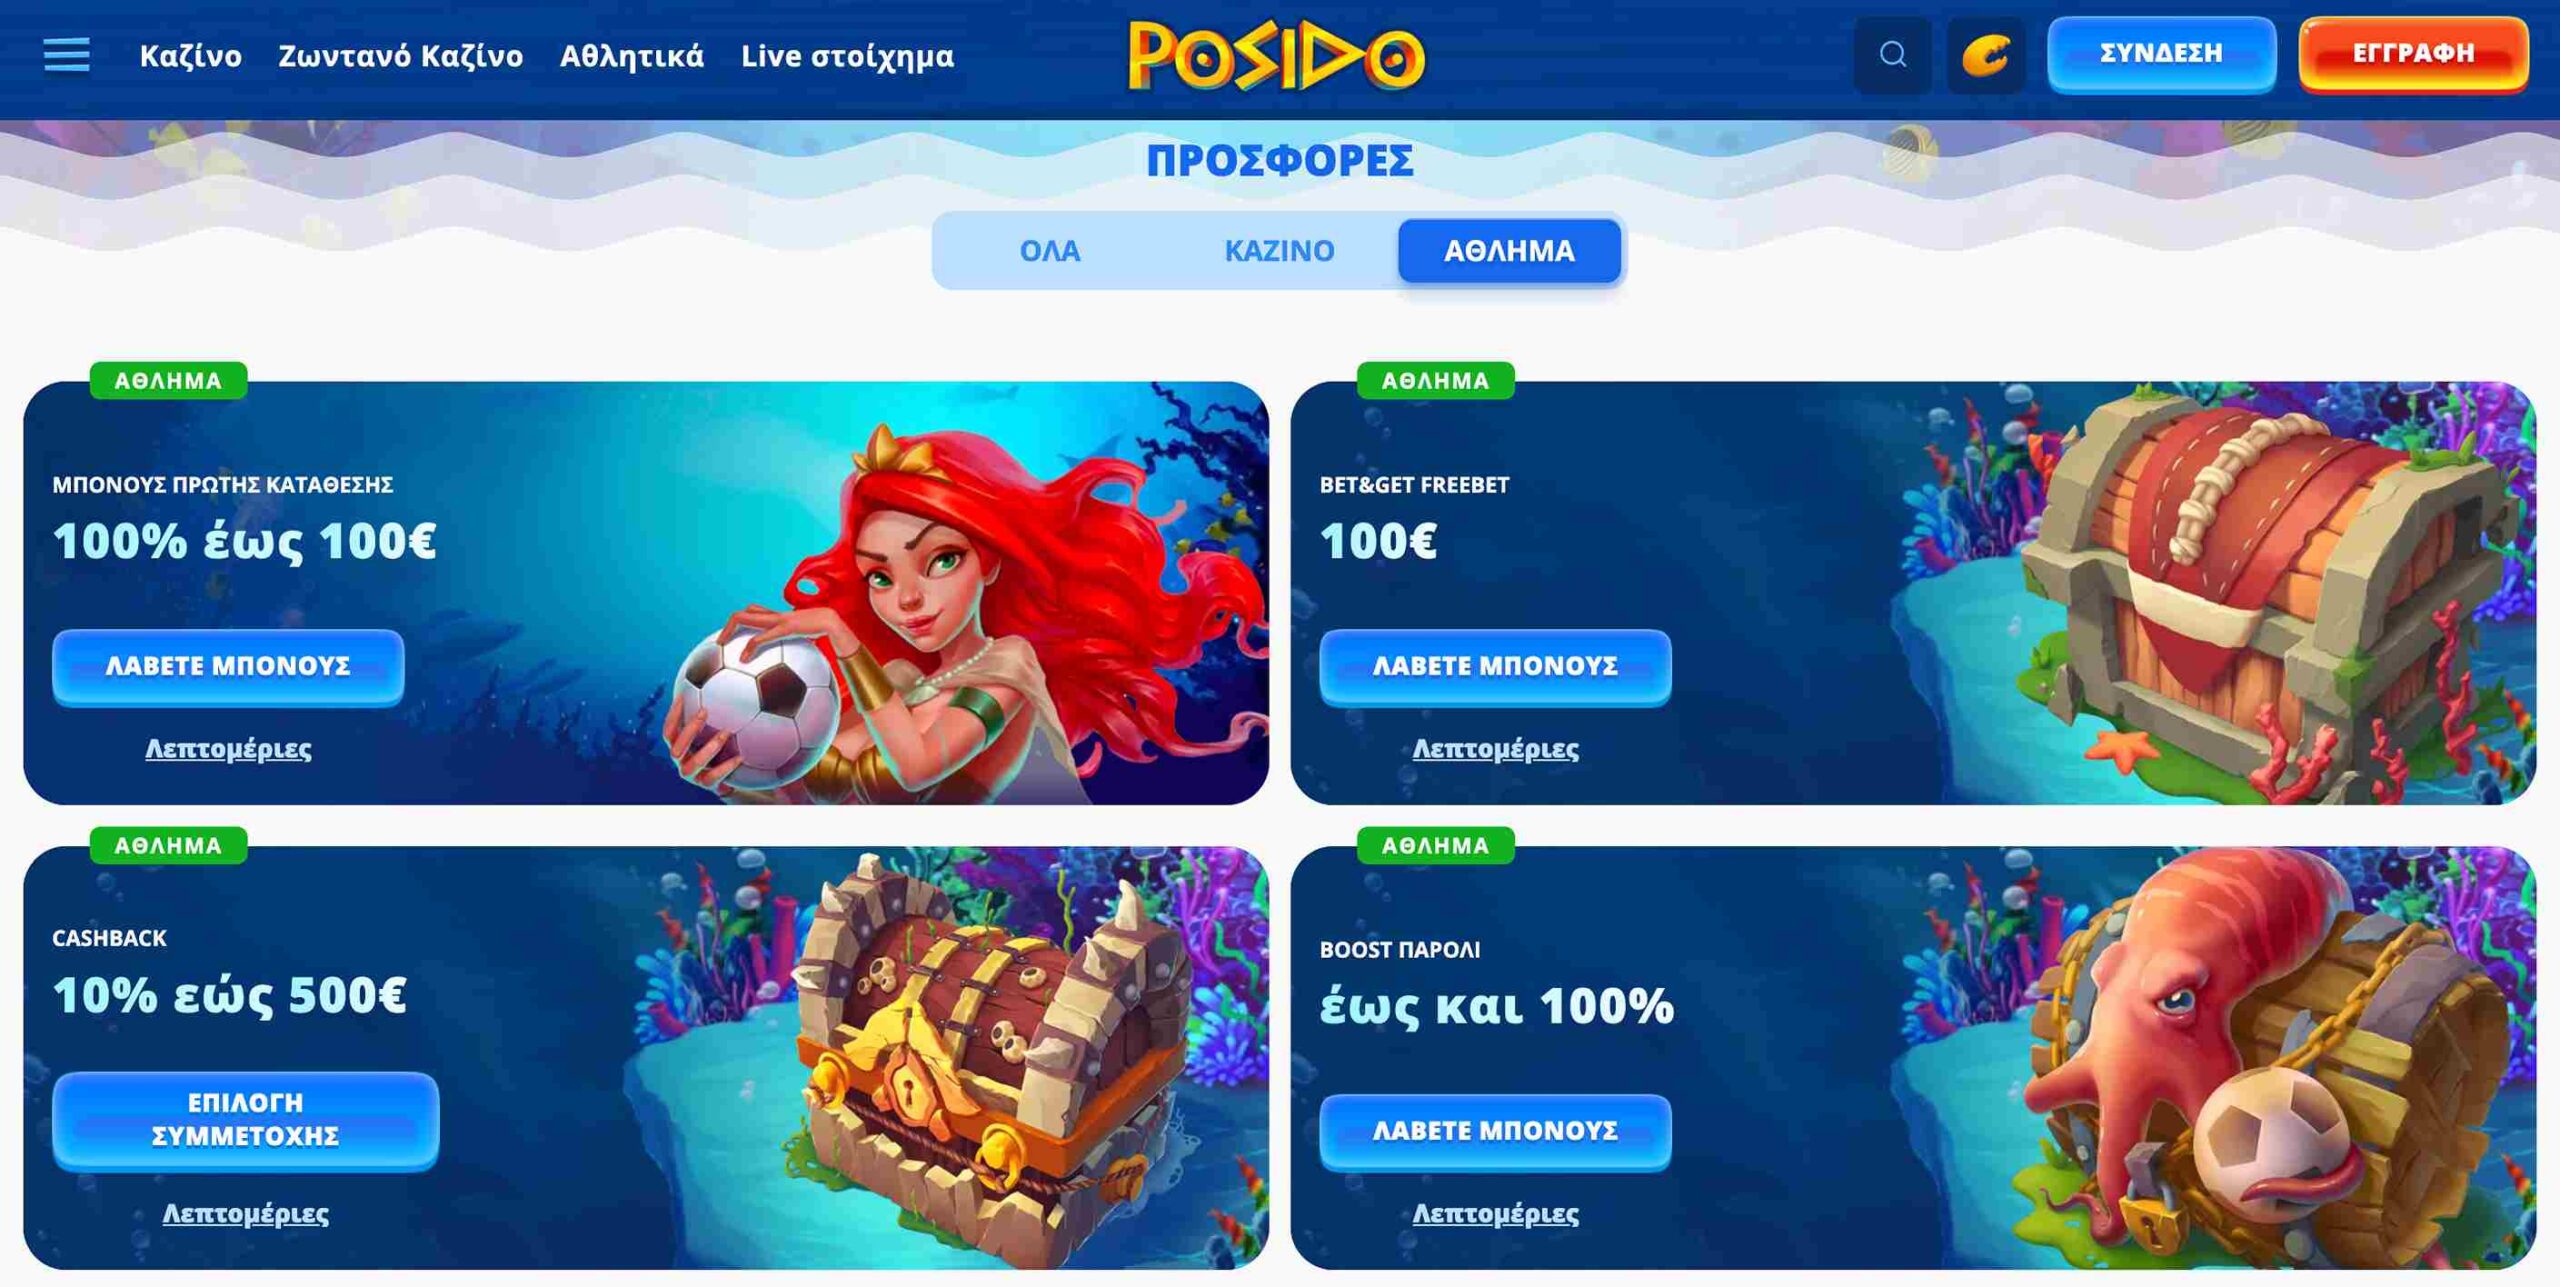Viewport: 2560px width, 1287px height.
Task: Open Live στοίχημα menu item
Action: pos(847,56)
